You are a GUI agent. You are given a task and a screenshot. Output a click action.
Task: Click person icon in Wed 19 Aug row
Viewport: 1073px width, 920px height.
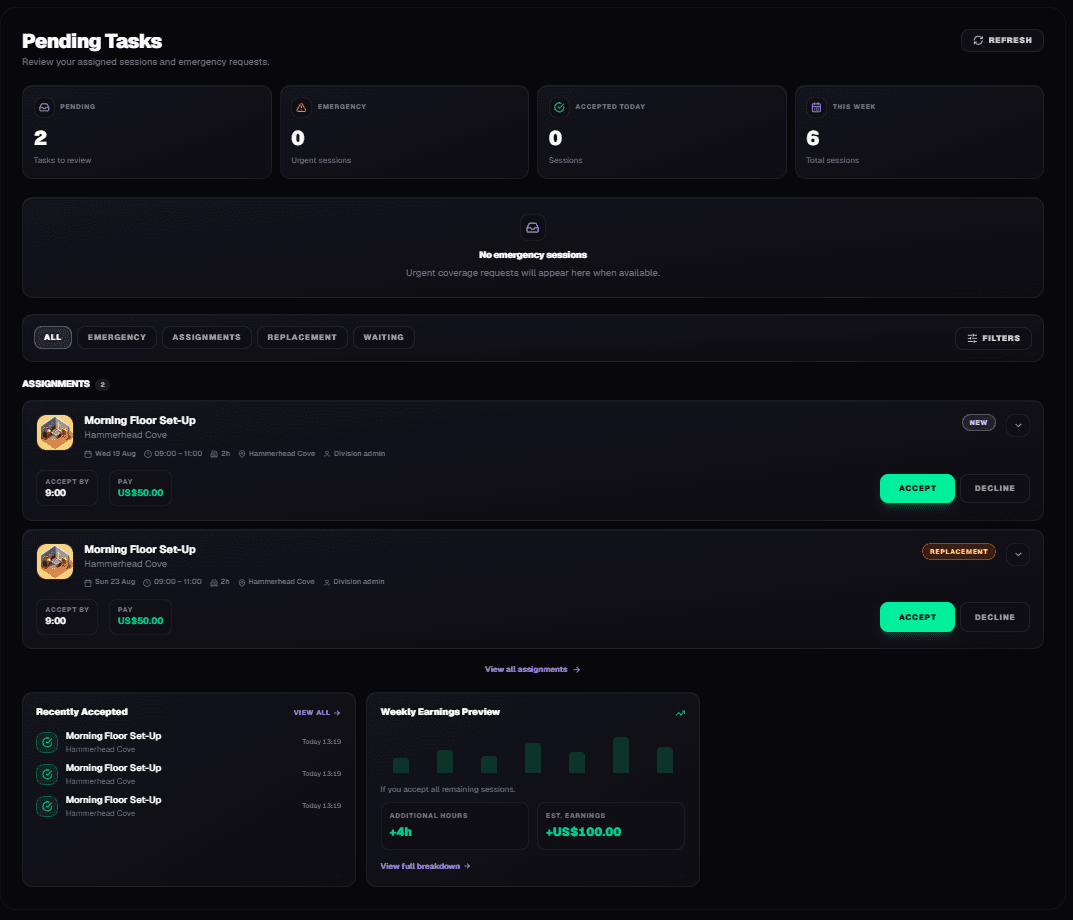(327, 454)
